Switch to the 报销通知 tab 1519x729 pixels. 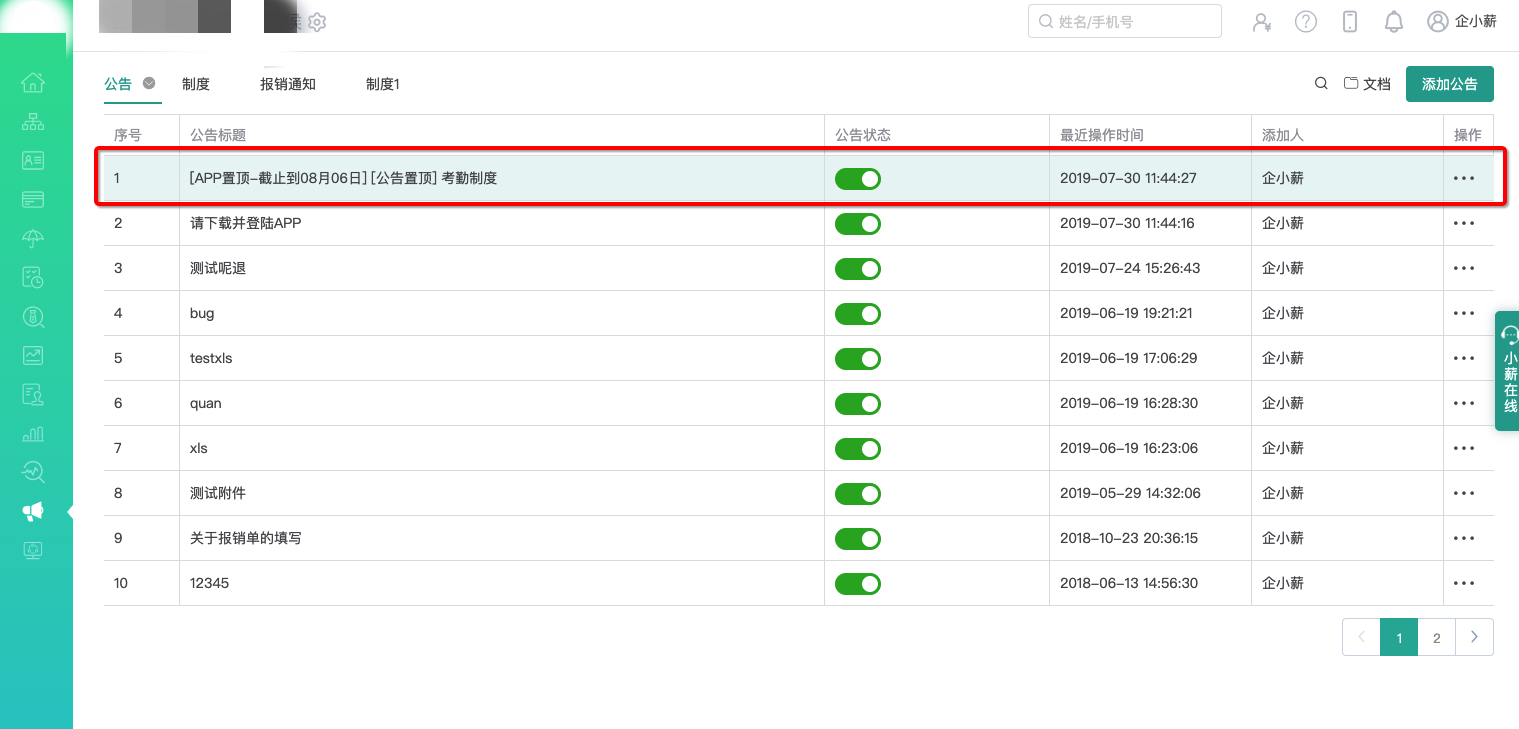[x=288, y=84]
